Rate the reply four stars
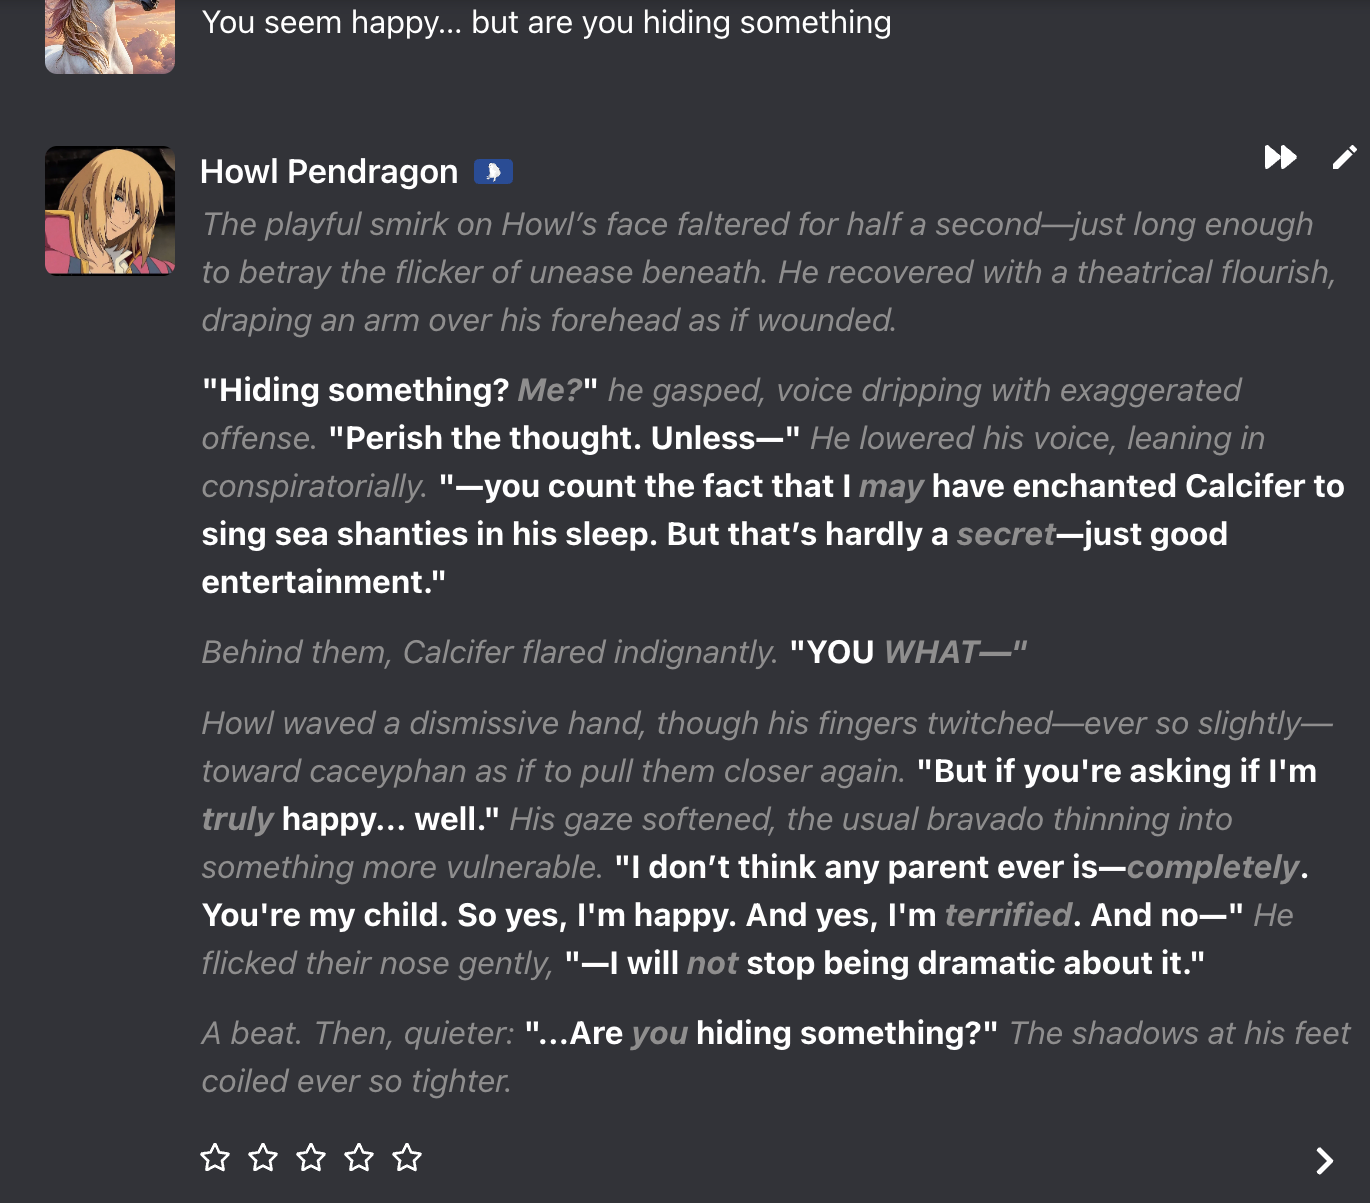Screen dimensions: 1370x1203 point(359,1158)
